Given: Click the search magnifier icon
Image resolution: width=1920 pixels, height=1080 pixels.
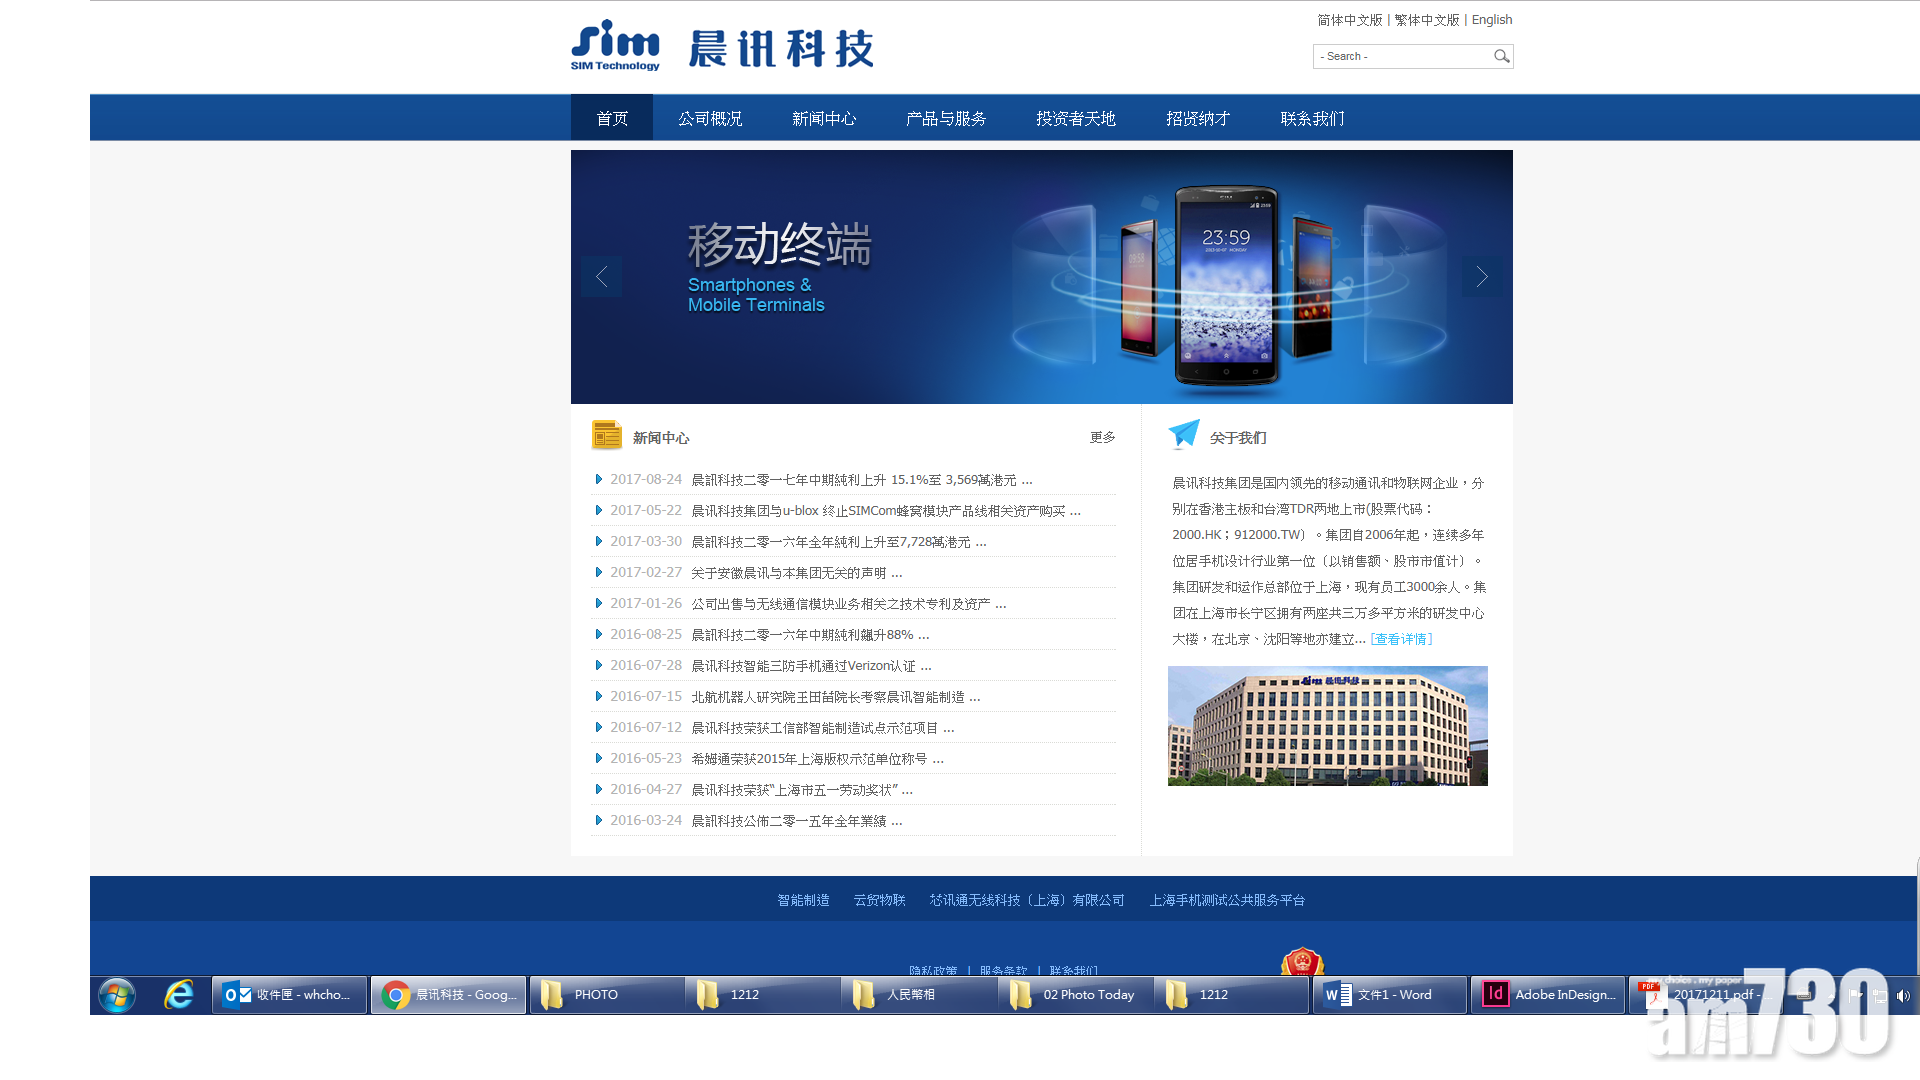Looking at the screenshot, I should pyautogui.click(x=1501, y=56).
